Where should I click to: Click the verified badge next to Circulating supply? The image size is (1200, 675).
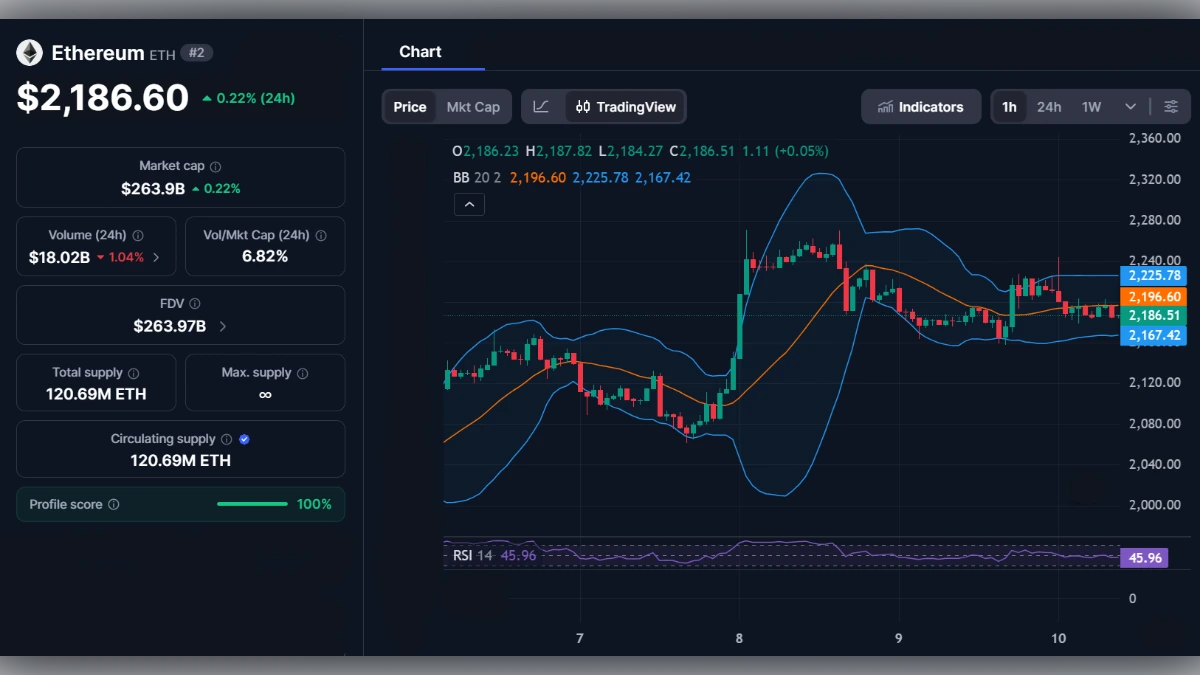point(243,438)
